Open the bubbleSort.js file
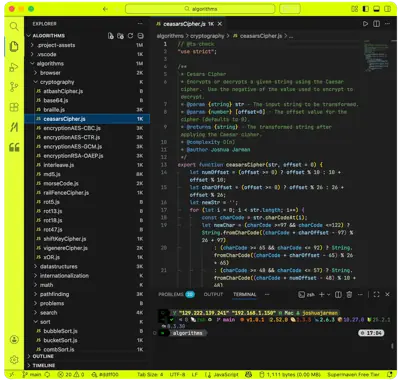Viewport: 400px width, 382px height. click(87, 331)
